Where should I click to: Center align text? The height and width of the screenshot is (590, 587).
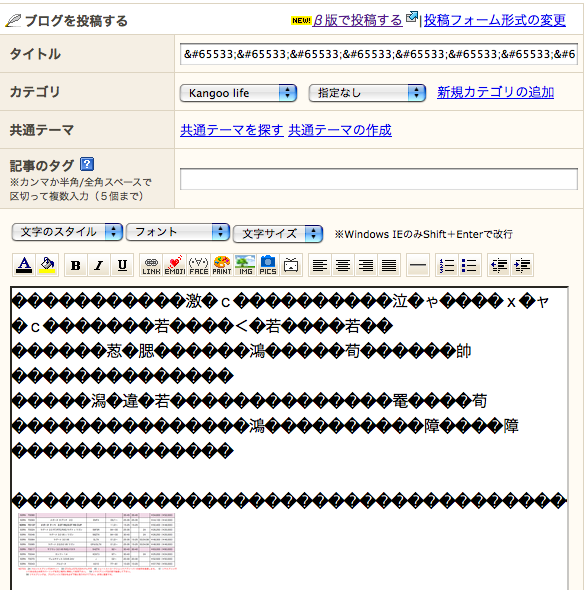(343, 265)
